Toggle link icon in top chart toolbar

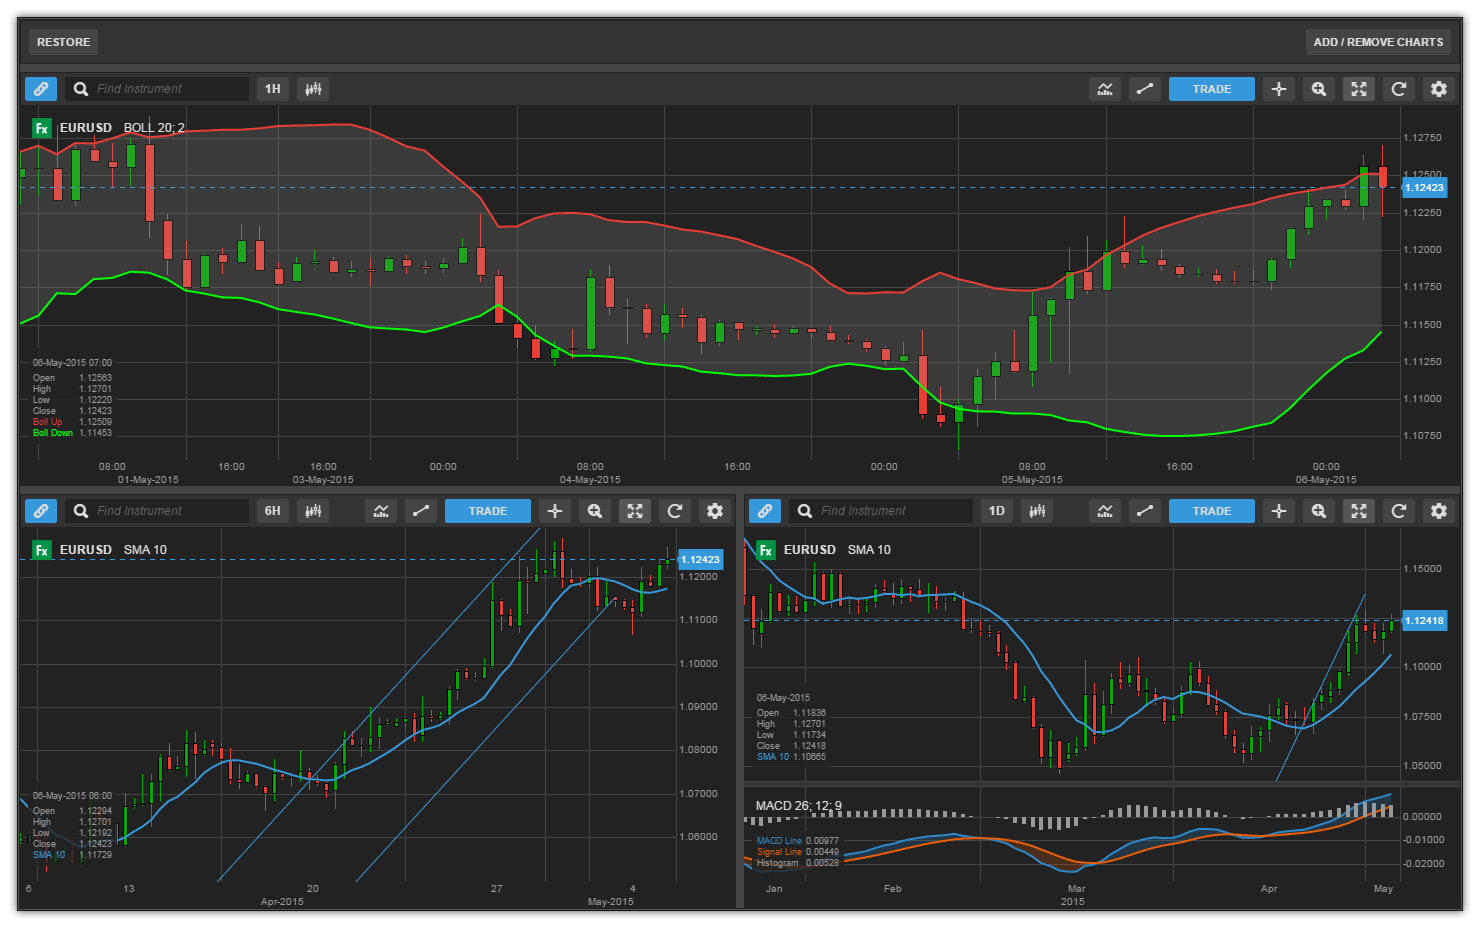(41, 89)
